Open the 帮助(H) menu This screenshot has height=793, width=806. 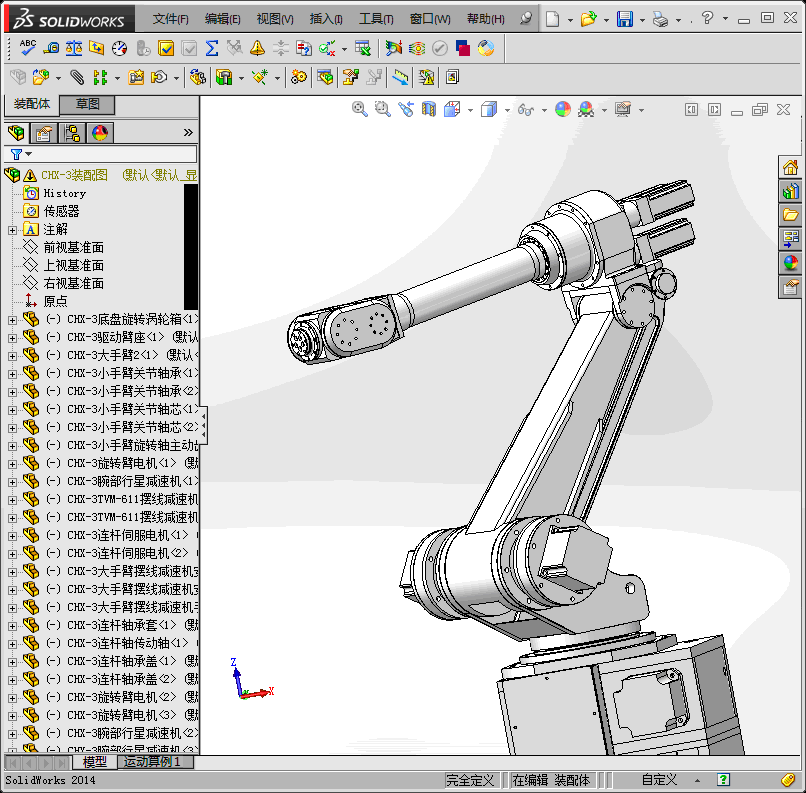click(485, 19)
